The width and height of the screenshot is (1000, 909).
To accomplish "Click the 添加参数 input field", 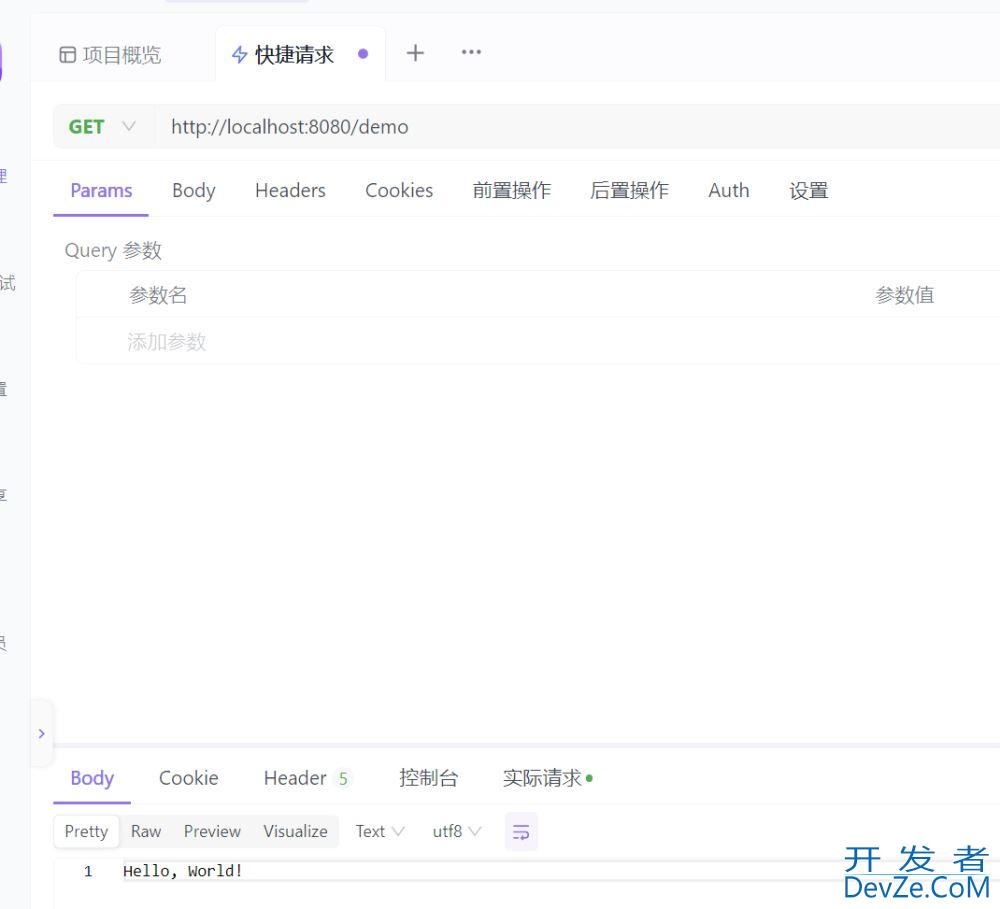I will click(166, 342).
